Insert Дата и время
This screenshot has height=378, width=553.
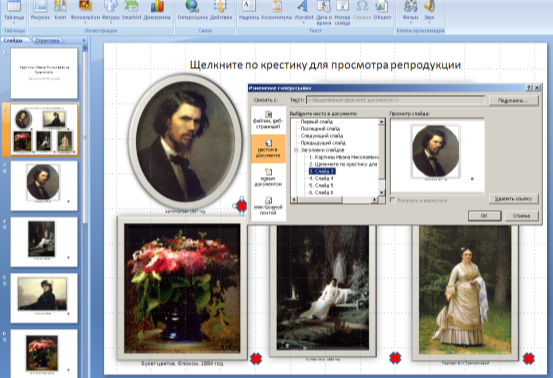[x=324, y=12]
